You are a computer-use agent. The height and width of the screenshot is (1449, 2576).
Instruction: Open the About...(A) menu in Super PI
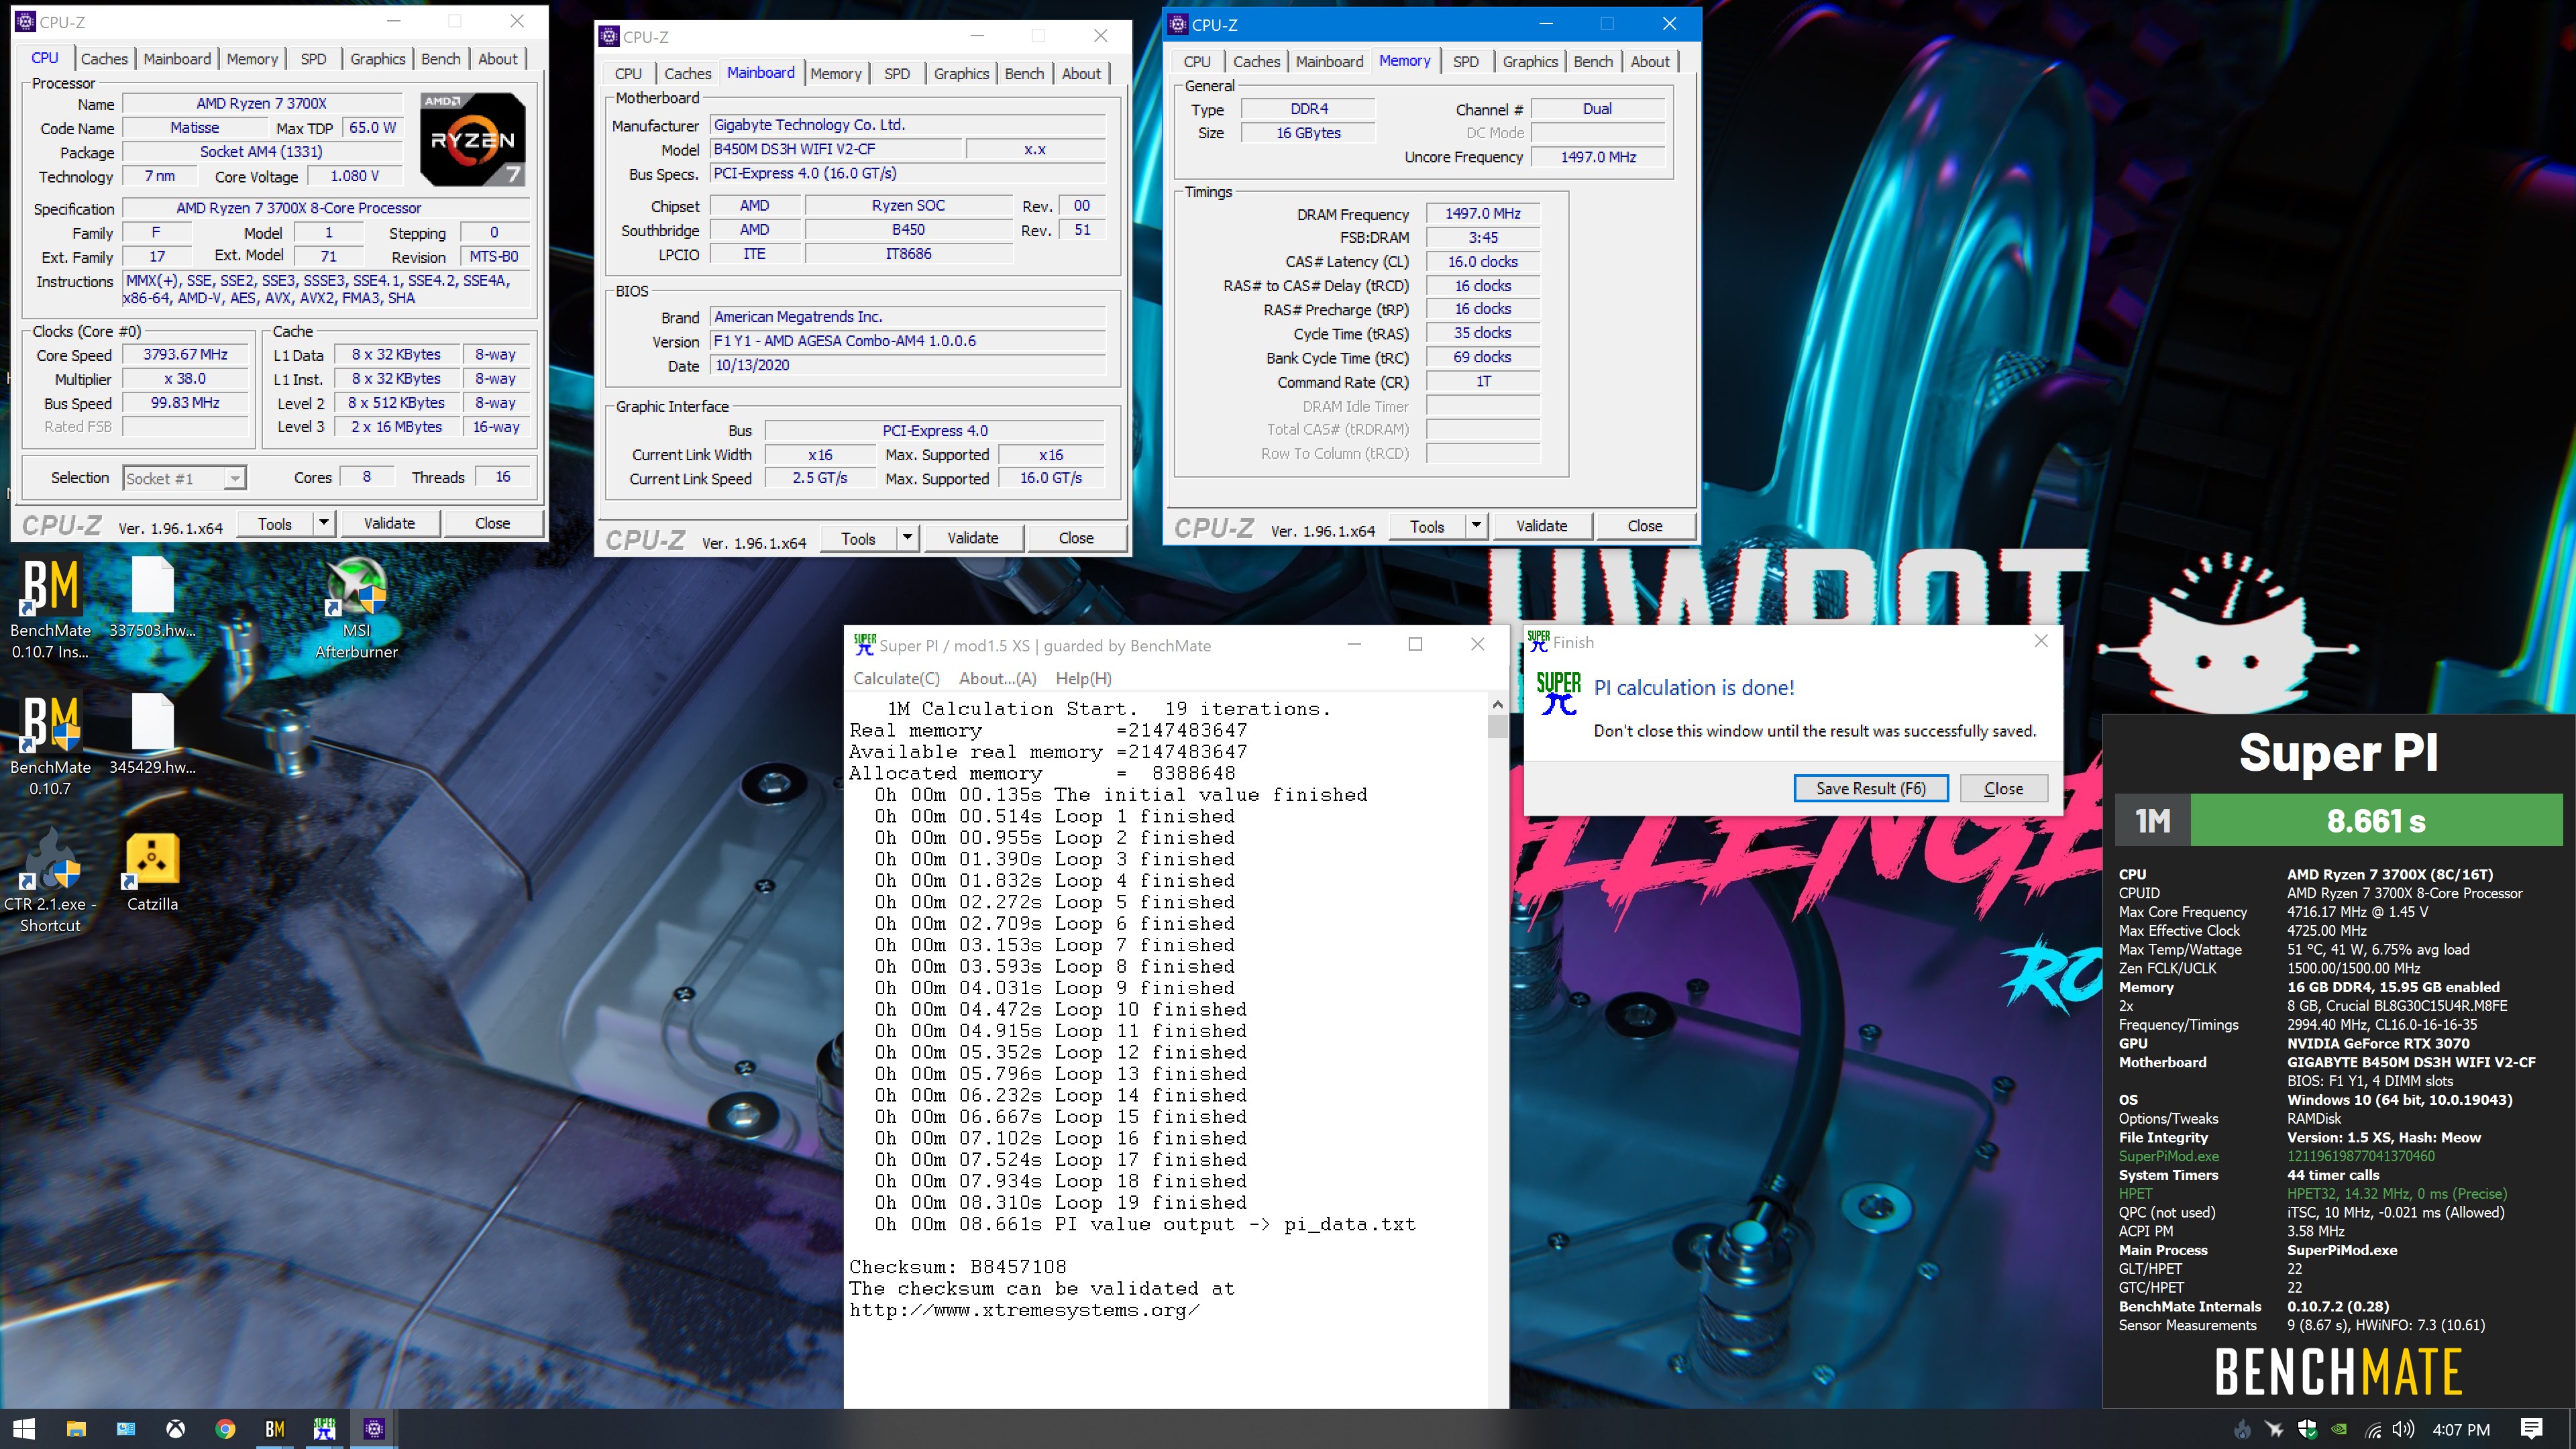tap(997, 678)
